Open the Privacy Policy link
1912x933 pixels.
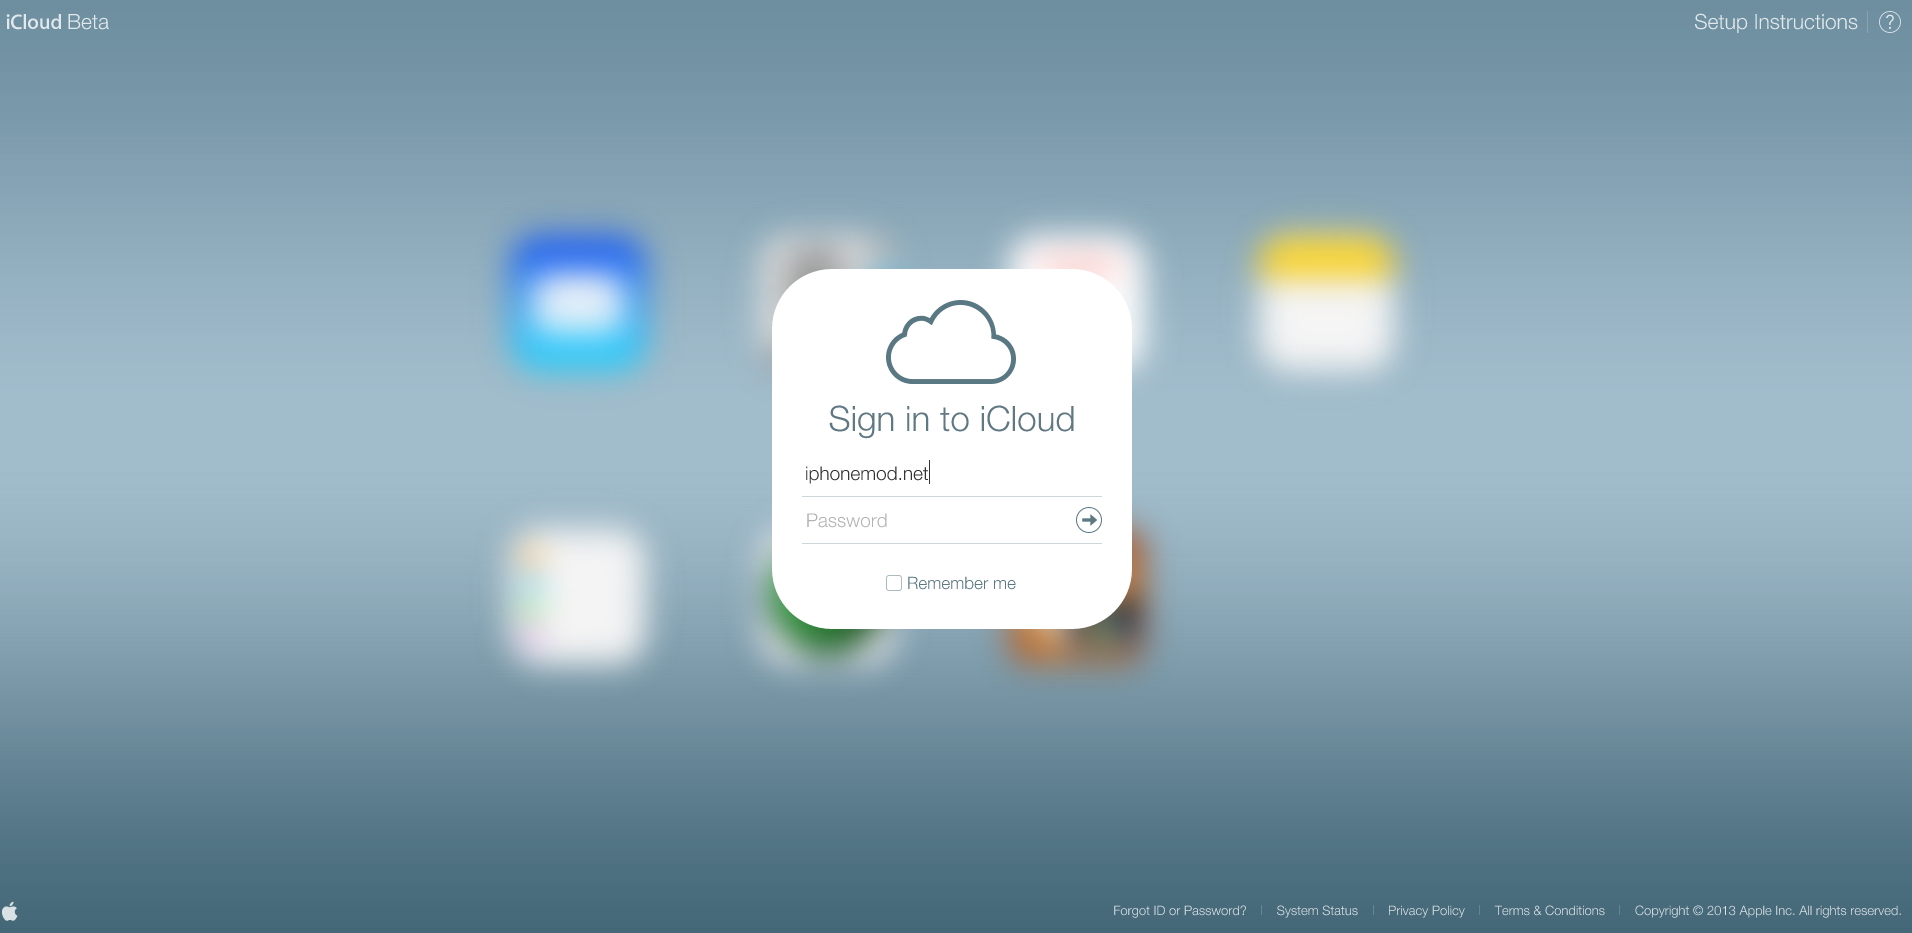pos(1426,911)
